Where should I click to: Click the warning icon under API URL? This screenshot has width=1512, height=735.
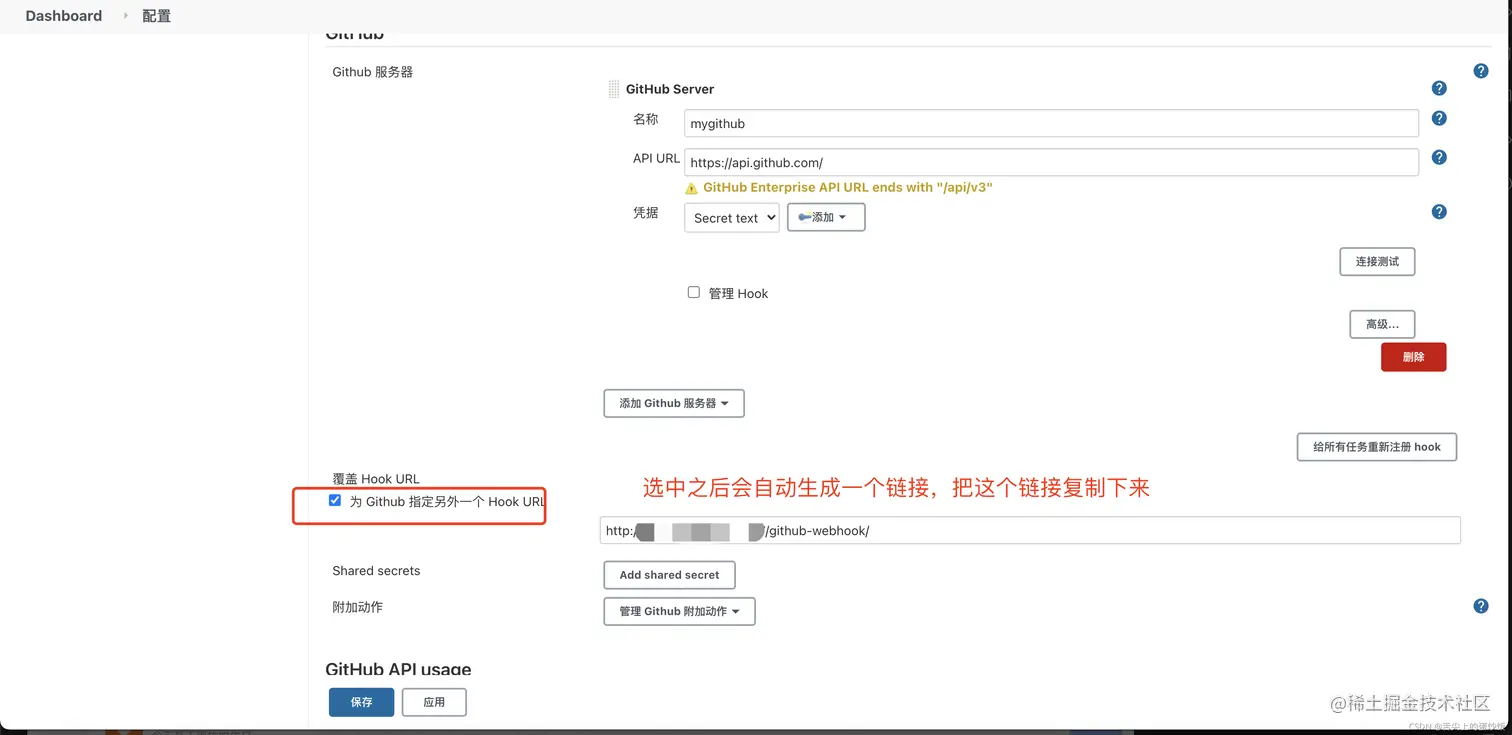[x=691, y=188]
